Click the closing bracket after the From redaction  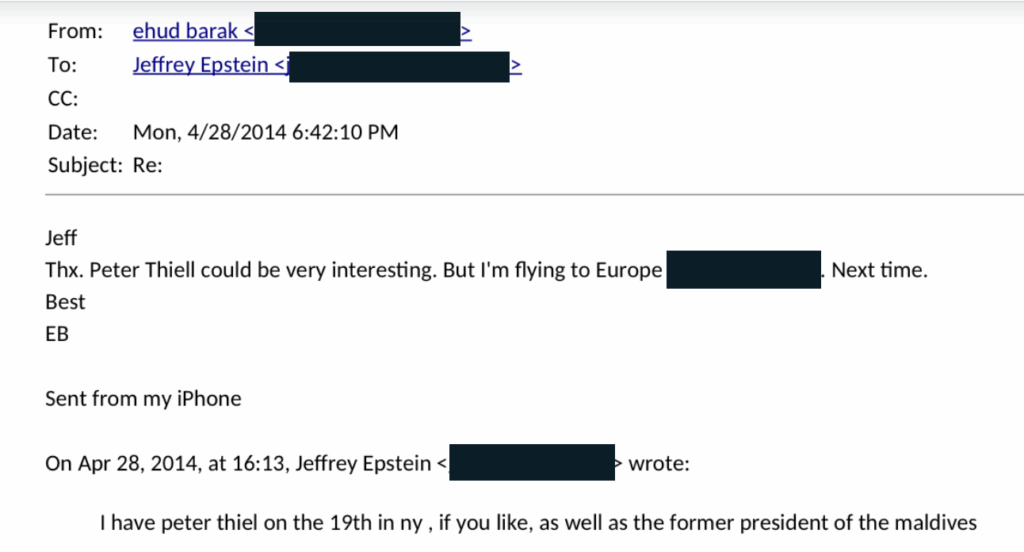(x=466, y=31)
